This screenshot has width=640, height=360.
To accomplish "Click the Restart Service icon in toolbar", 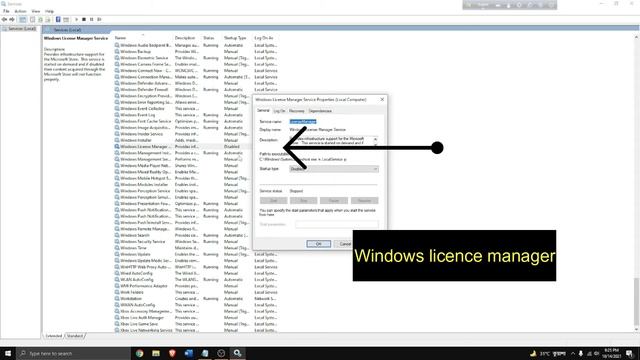I will pos(99,19).
